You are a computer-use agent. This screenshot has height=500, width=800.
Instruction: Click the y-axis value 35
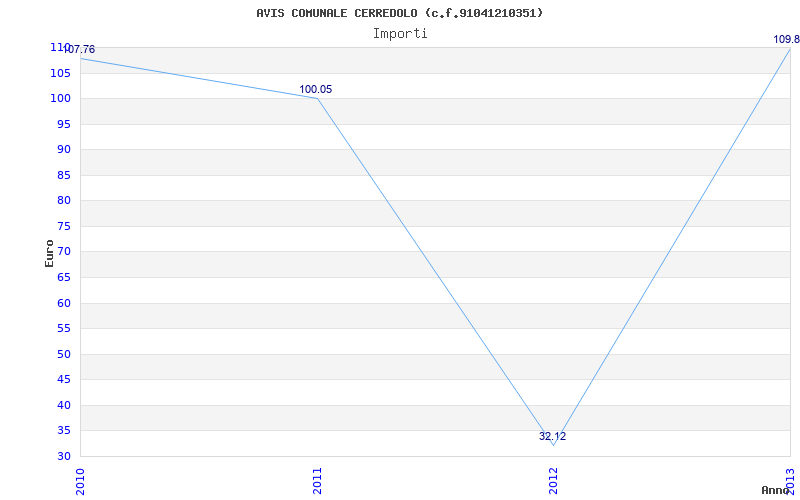coord(63,431)
